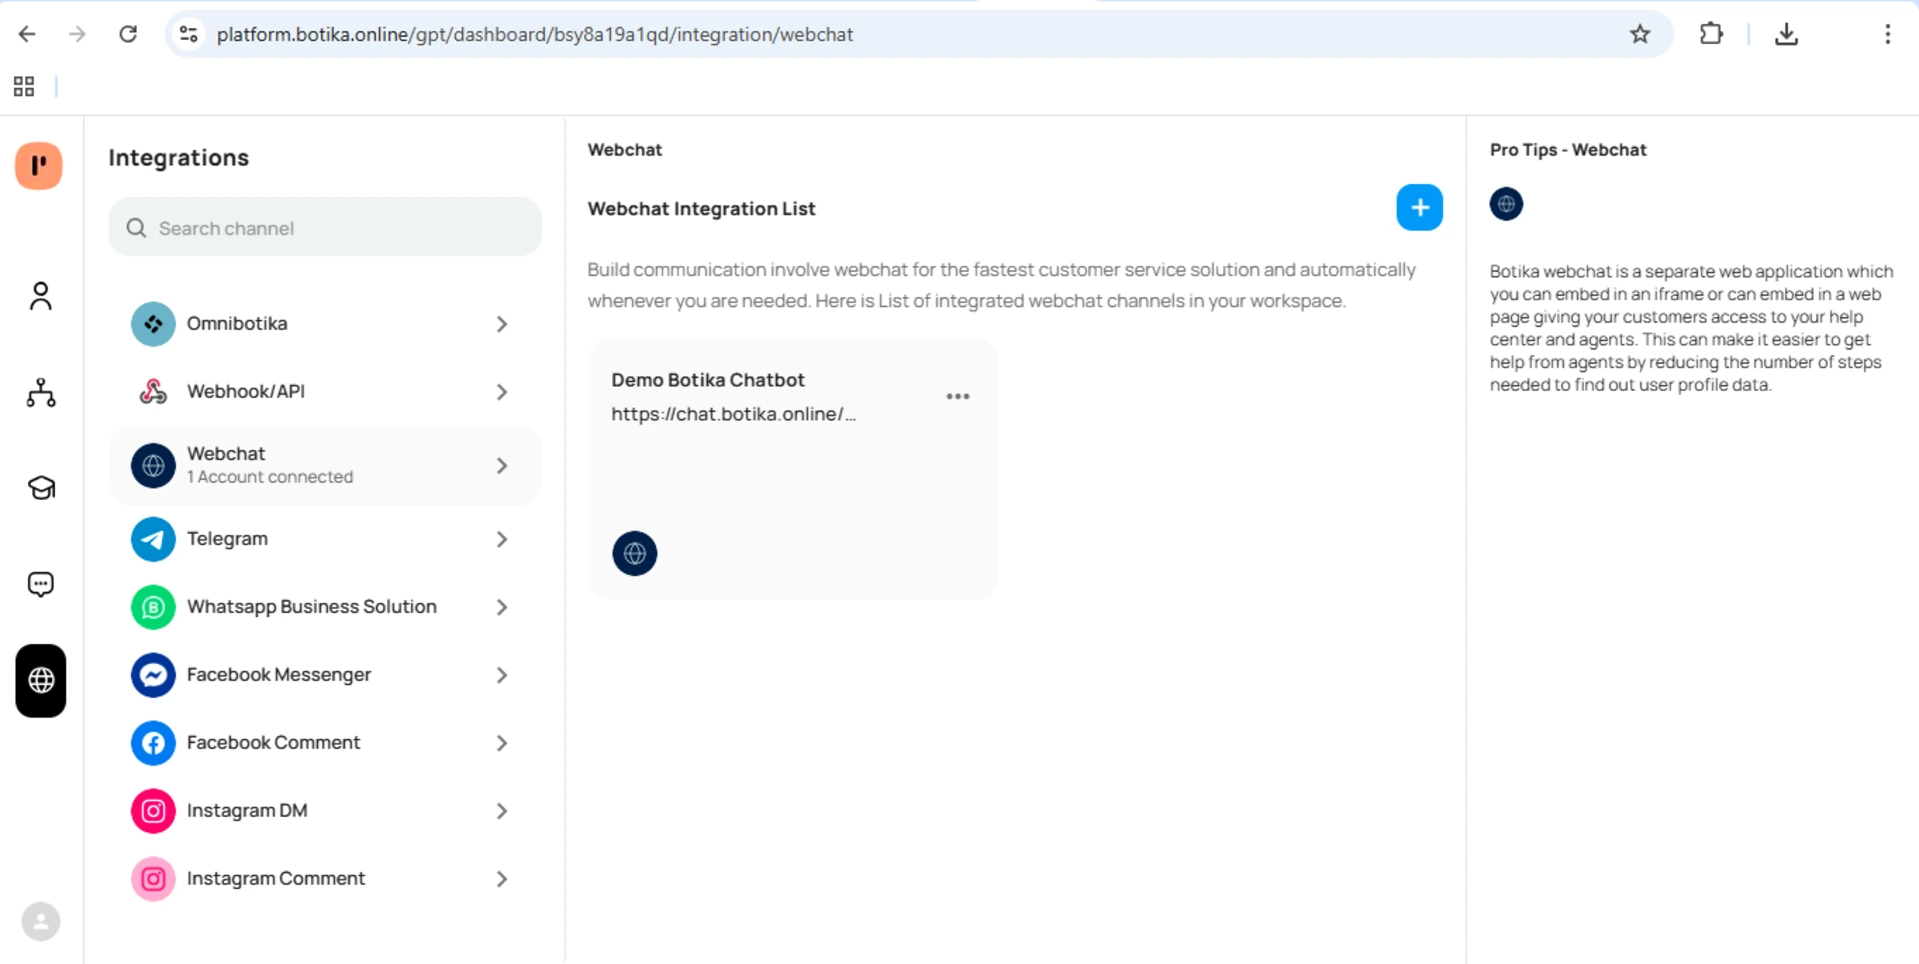
Task: Click the grid apps icon below address bar
Action: [x=23, y=86]
